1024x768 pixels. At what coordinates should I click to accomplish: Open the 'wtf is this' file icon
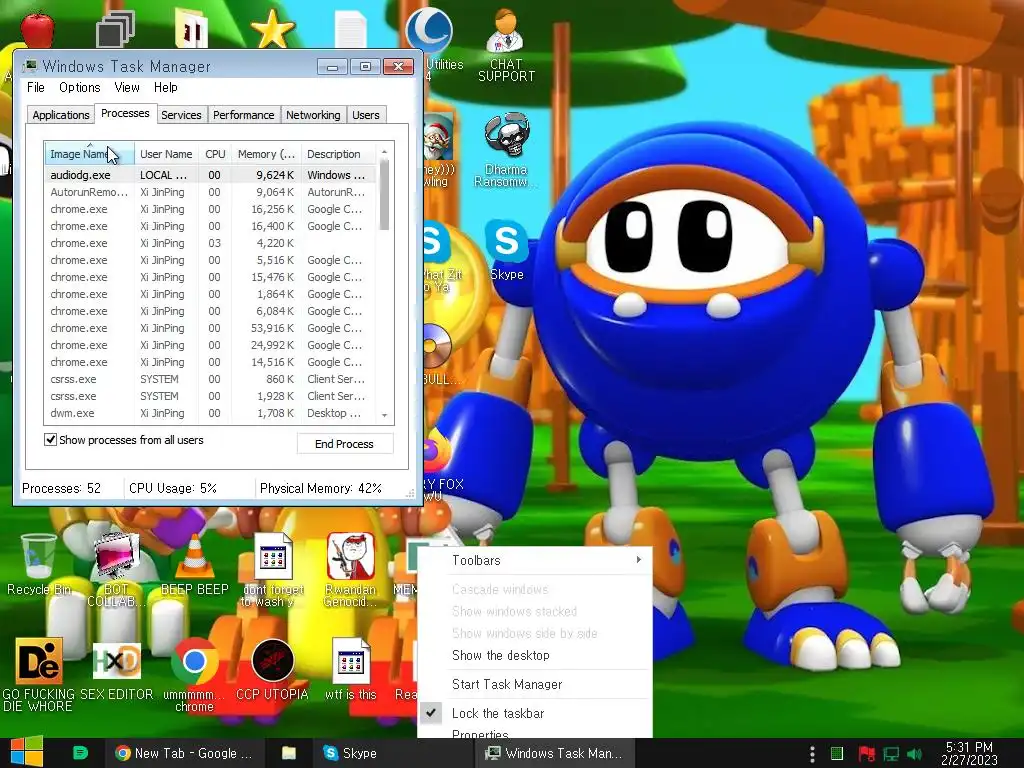(x=351, y=669)
